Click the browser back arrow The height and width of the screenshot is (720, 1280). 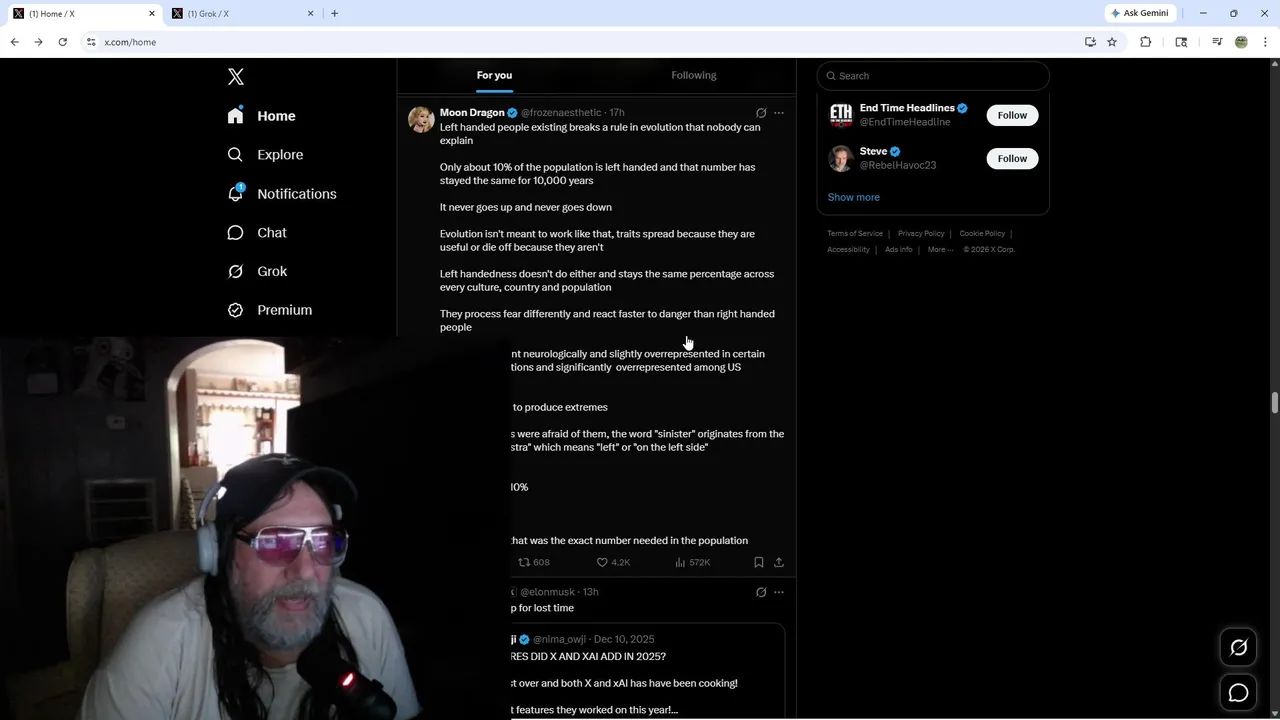coord(14,42)
